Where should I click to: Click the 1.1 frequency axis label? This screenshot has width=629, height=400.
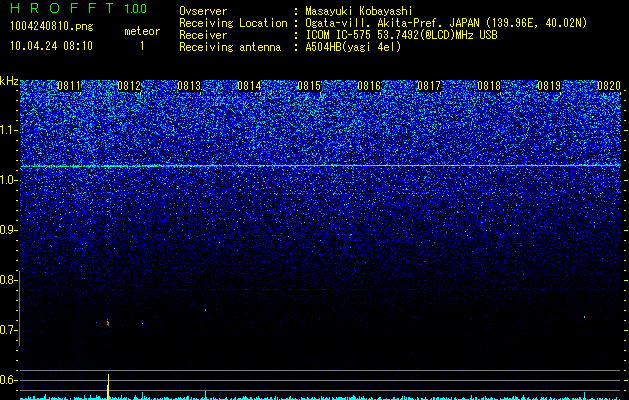8,130
